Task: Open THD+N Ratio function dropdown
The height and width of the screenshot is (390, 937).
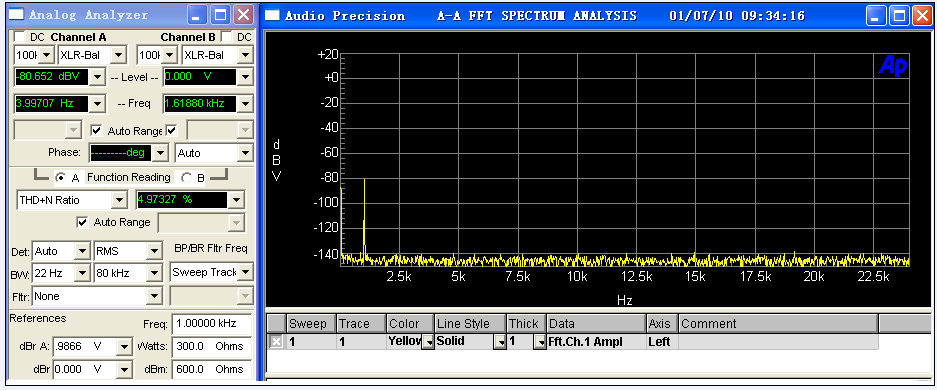Action: click(x=120, y=200)
